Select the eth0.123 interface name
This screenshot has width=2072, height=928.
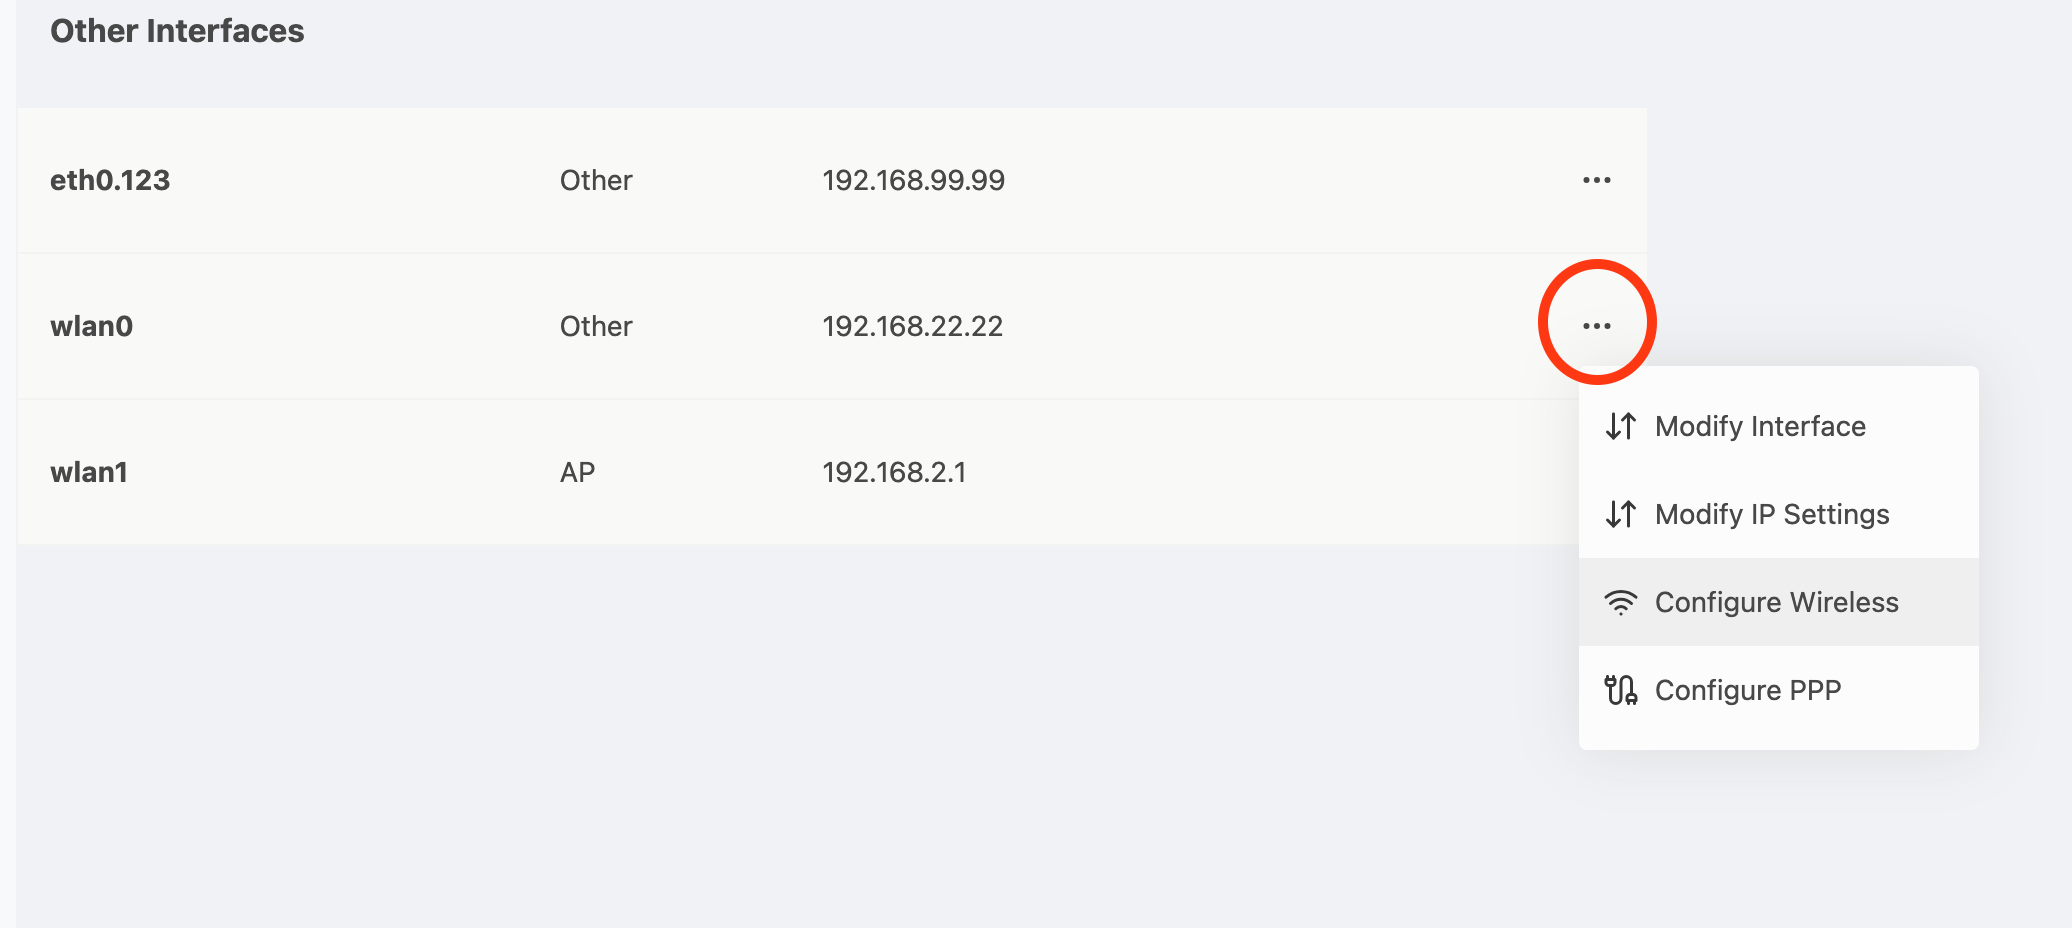(x=110, y=180)
